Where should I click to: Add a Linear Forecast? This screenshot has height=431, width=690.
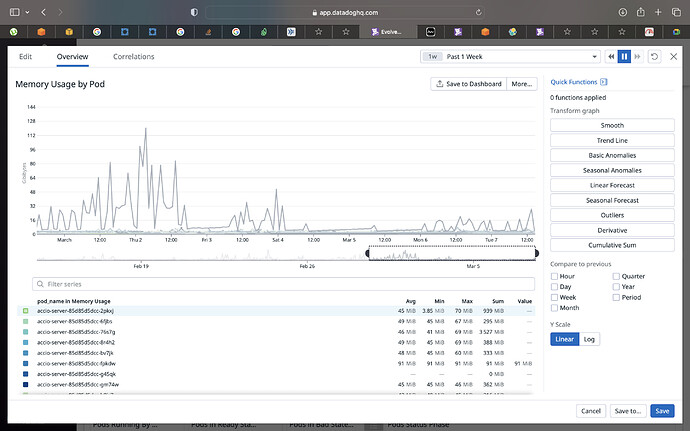pos(612,185)
